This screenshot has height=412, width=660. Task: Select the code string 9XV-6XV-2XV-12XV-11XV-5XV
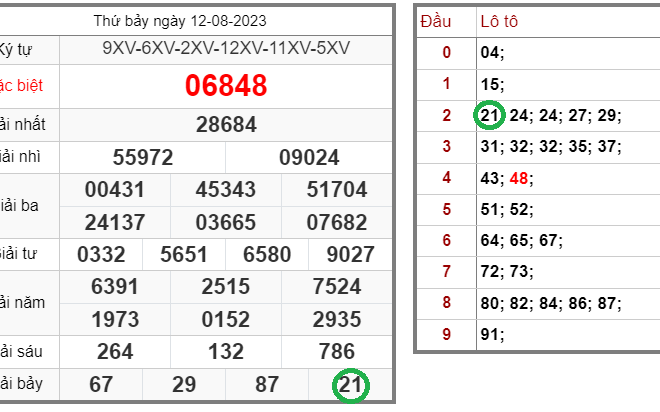tap(226, 49)
